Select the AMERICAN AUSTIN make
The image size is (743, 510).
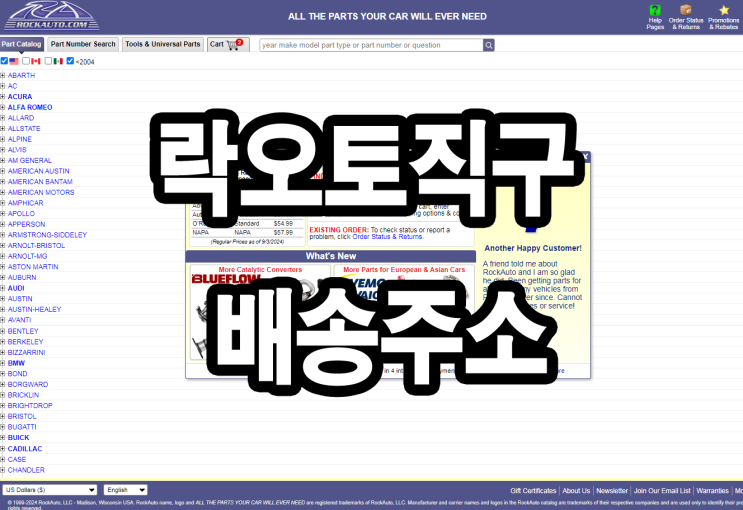pos(38,171)
